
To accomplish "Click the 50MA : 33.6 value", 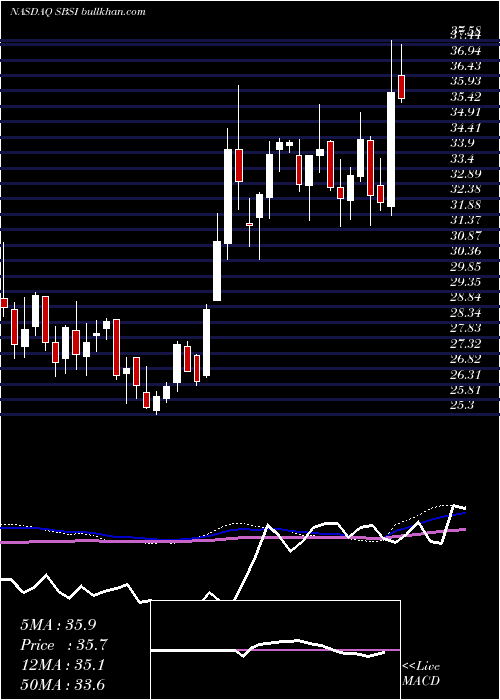I will coord(62,685).
